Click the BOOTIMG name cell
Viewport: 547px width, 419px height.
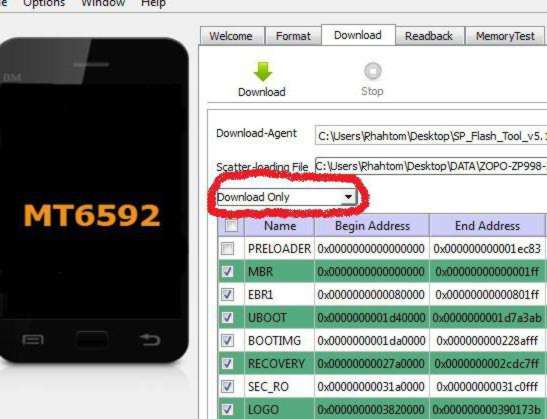(279, 341)
